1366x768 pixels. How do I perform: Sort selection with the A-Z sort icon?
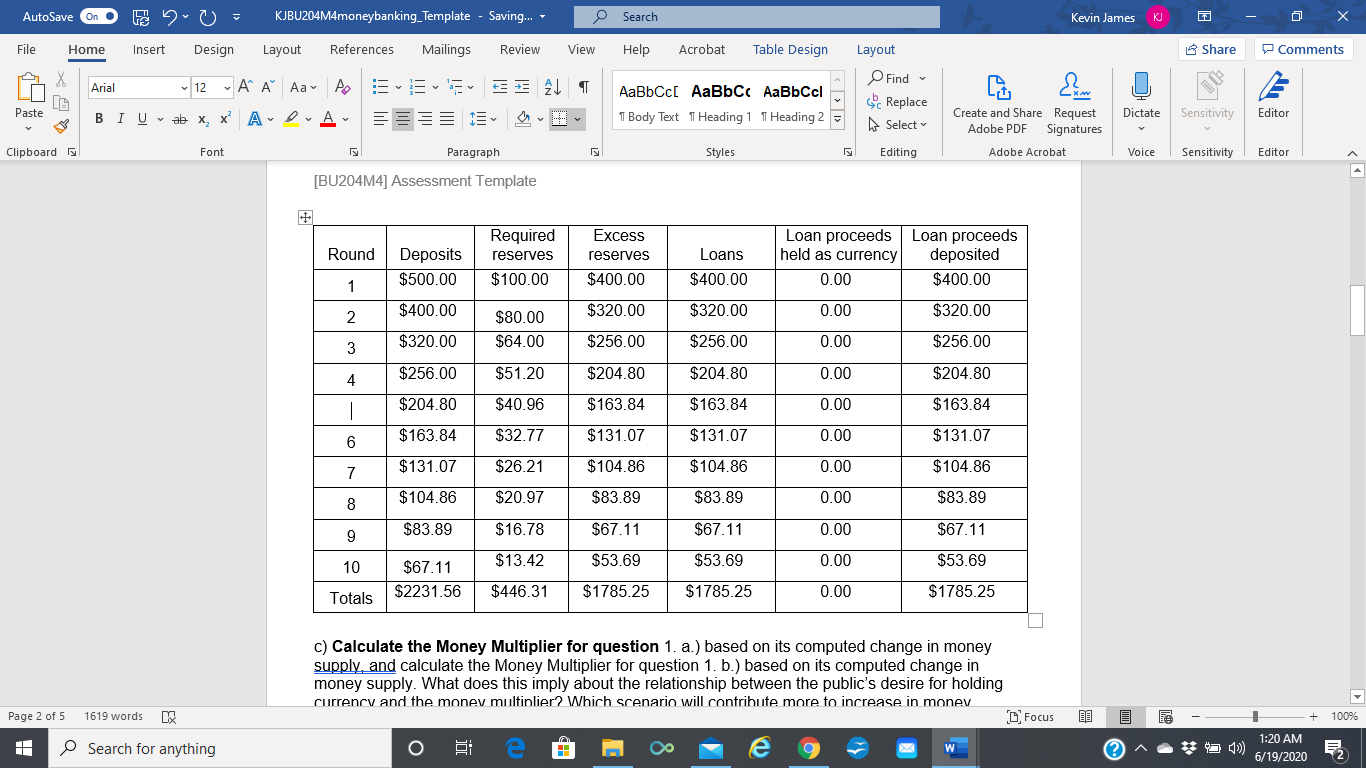point(553,88)
